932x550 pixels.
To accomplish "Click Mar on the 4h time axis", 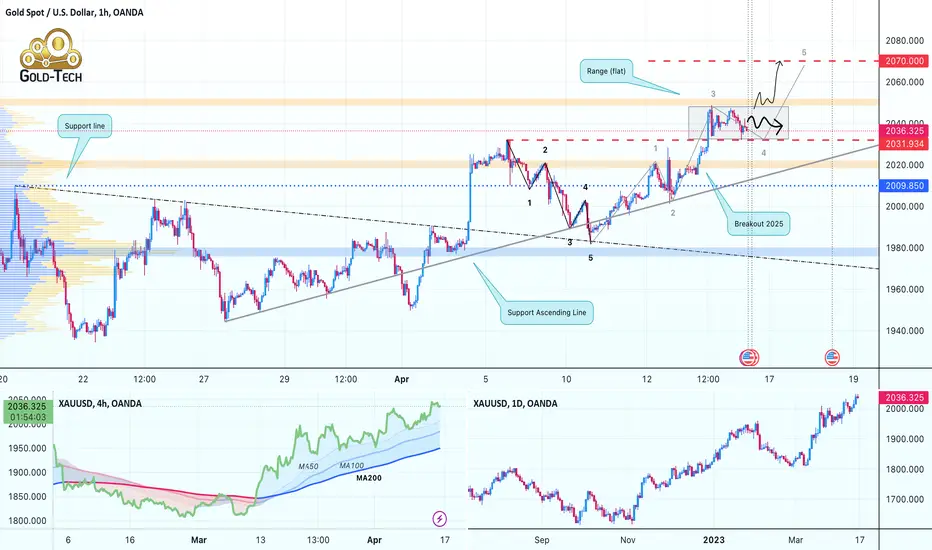I will click(199, 540).
